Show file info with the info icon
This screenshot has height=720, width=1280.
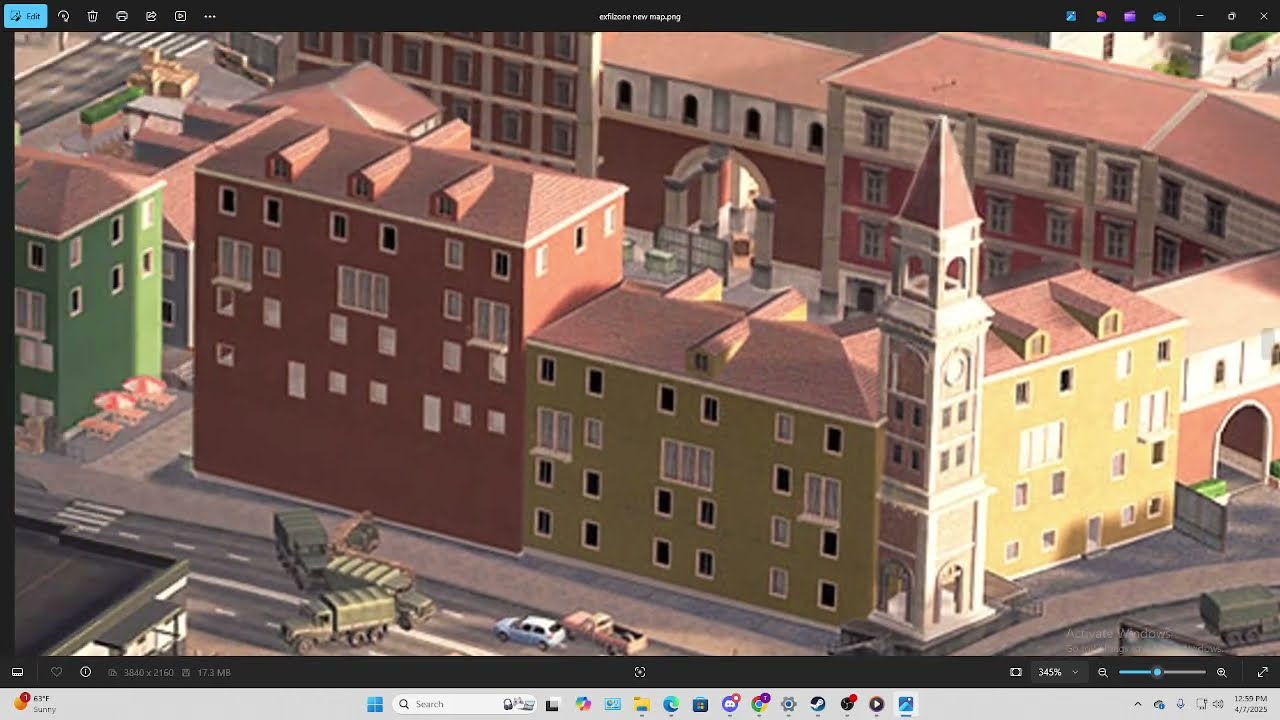pos(86,672)
